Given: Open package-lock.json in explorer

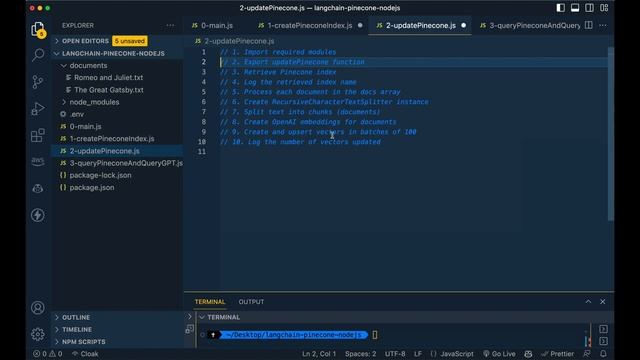Looking at the screenshot, I should coord(100,176).
